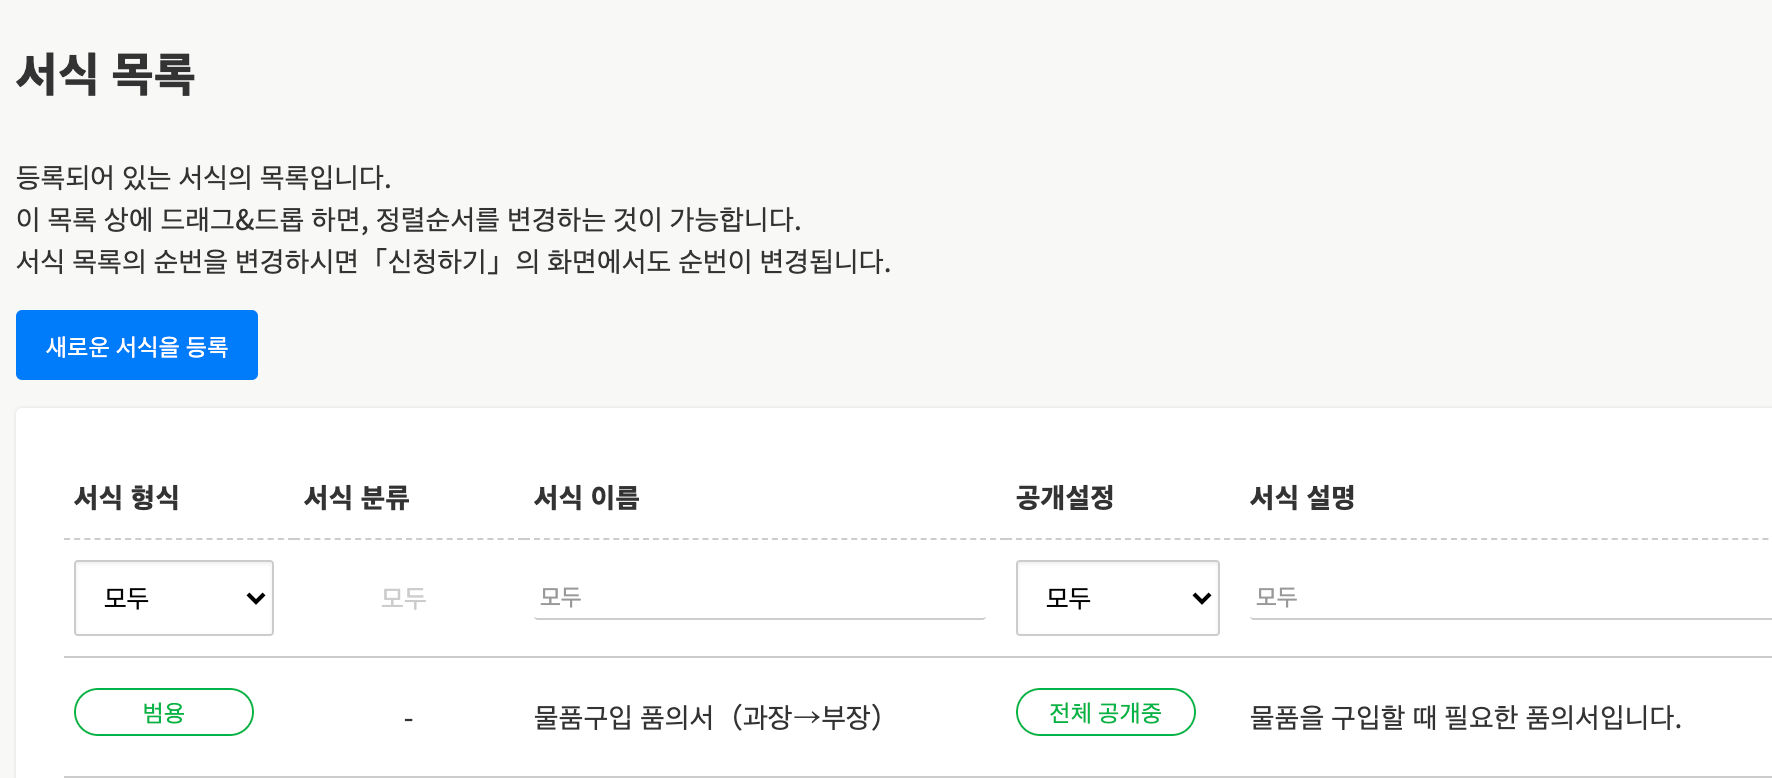Image resolution: width=1772 pixels, height=778 pixels.
Task: Click the dash in the 서식 분류 cell
Action: click(x=408, y=719)
